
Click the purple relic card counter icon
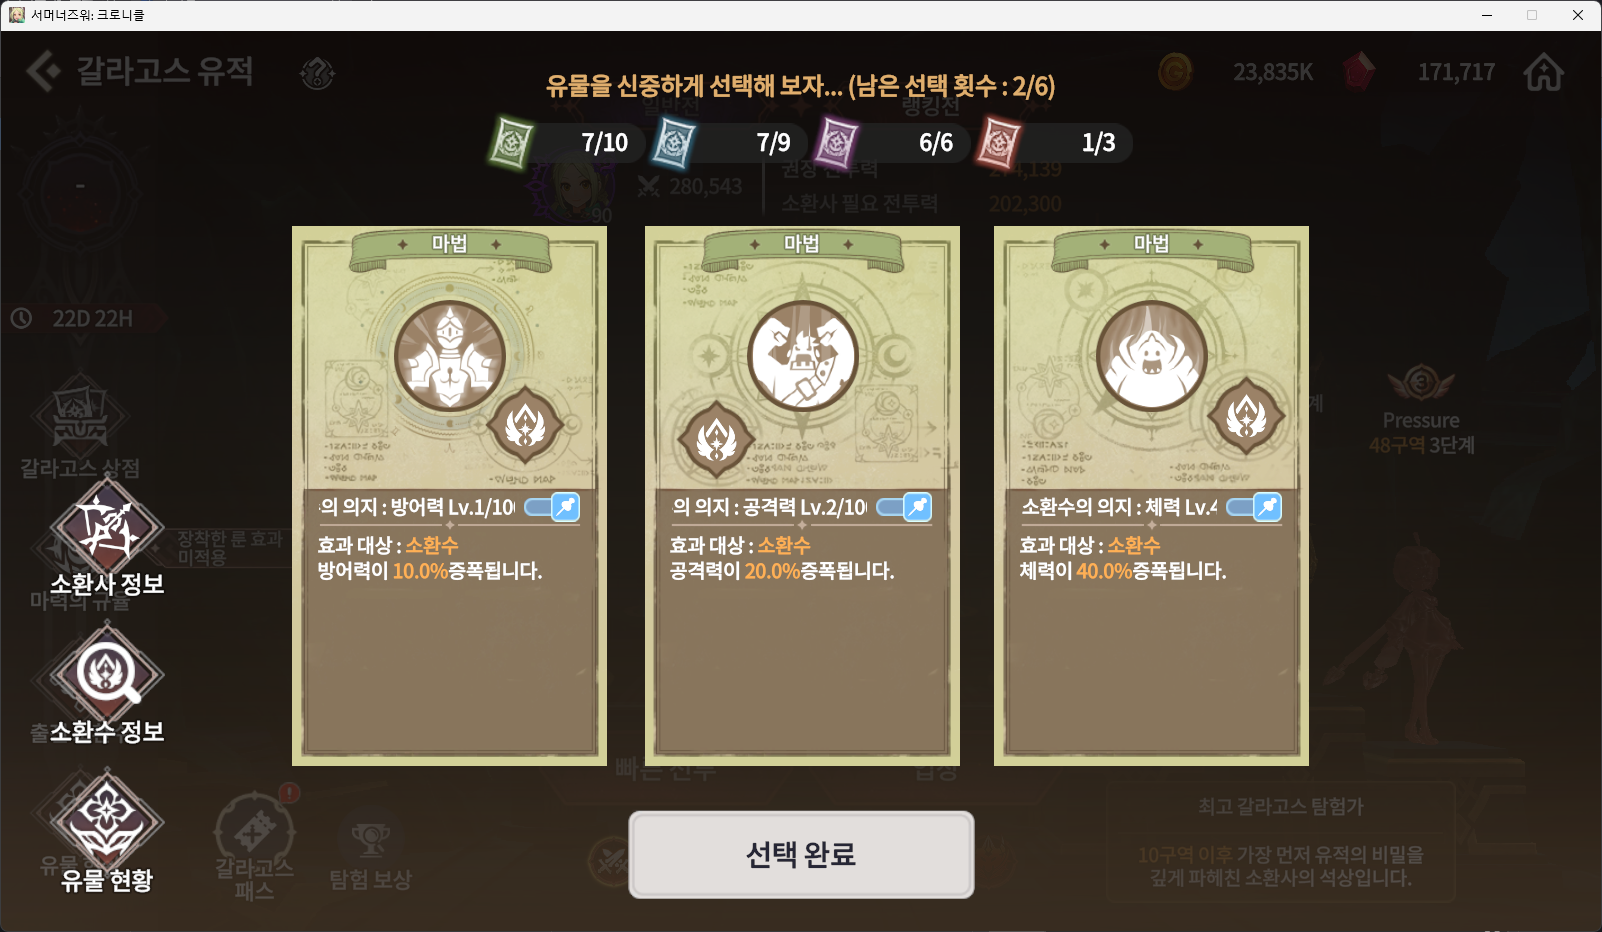coord(837,142)
